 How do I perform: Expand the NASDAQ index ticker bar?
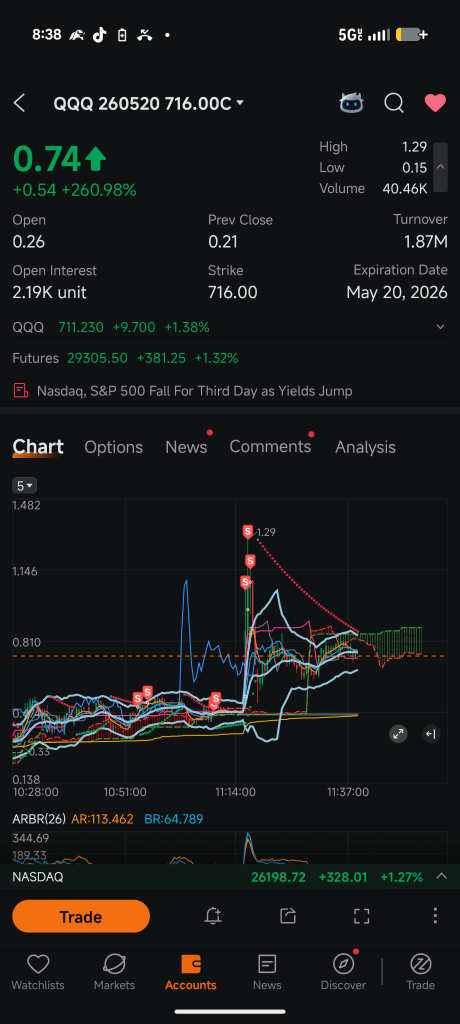[x=230, y=877]
